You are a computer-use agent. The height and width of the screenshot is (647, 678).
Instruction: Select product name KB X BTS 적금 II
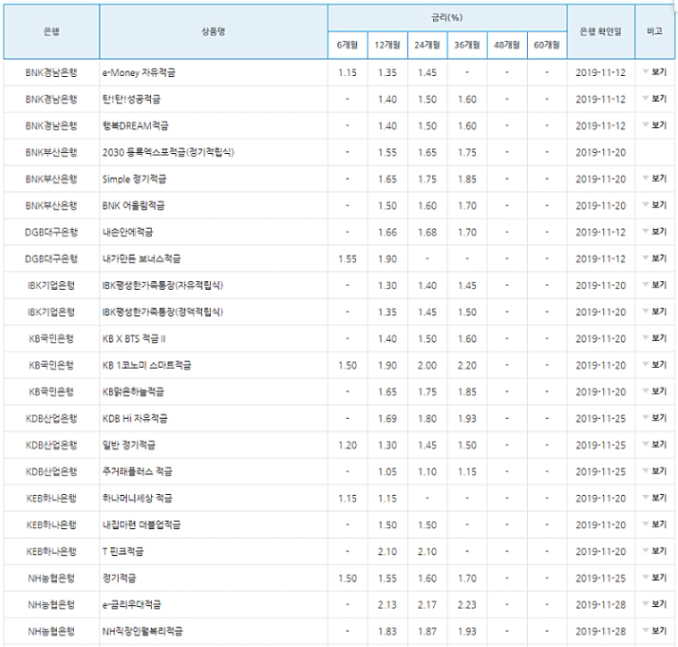coord(134,339)
